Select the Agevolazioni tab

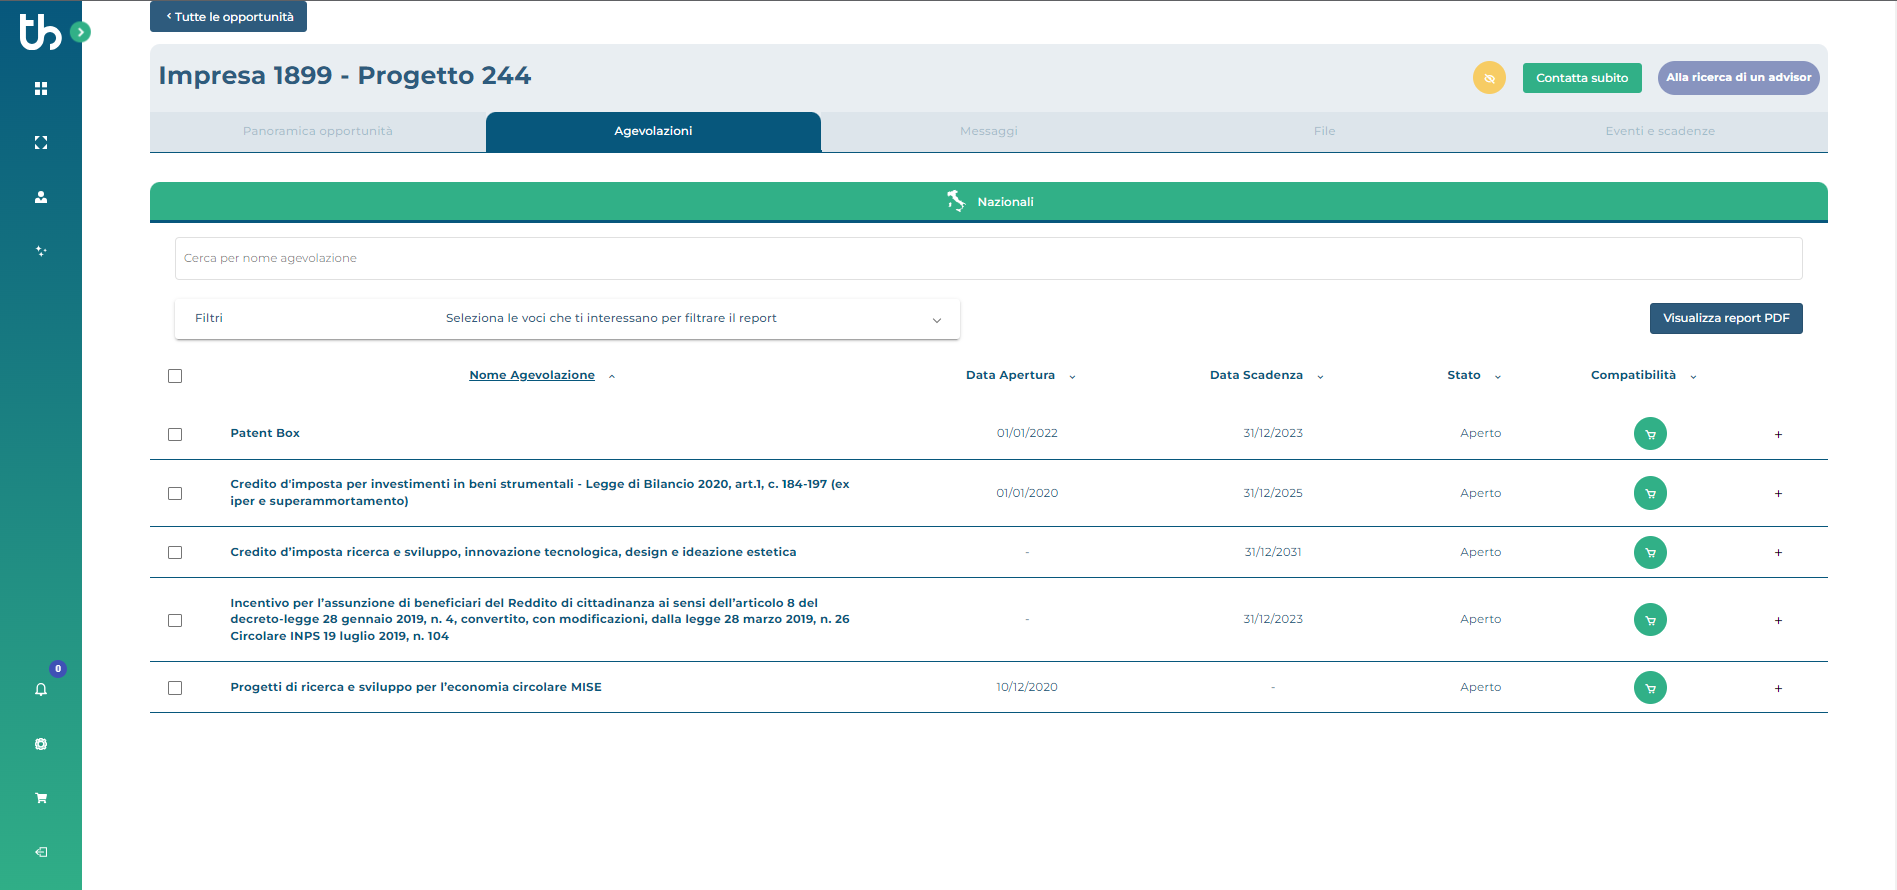[x=653, y=132]
